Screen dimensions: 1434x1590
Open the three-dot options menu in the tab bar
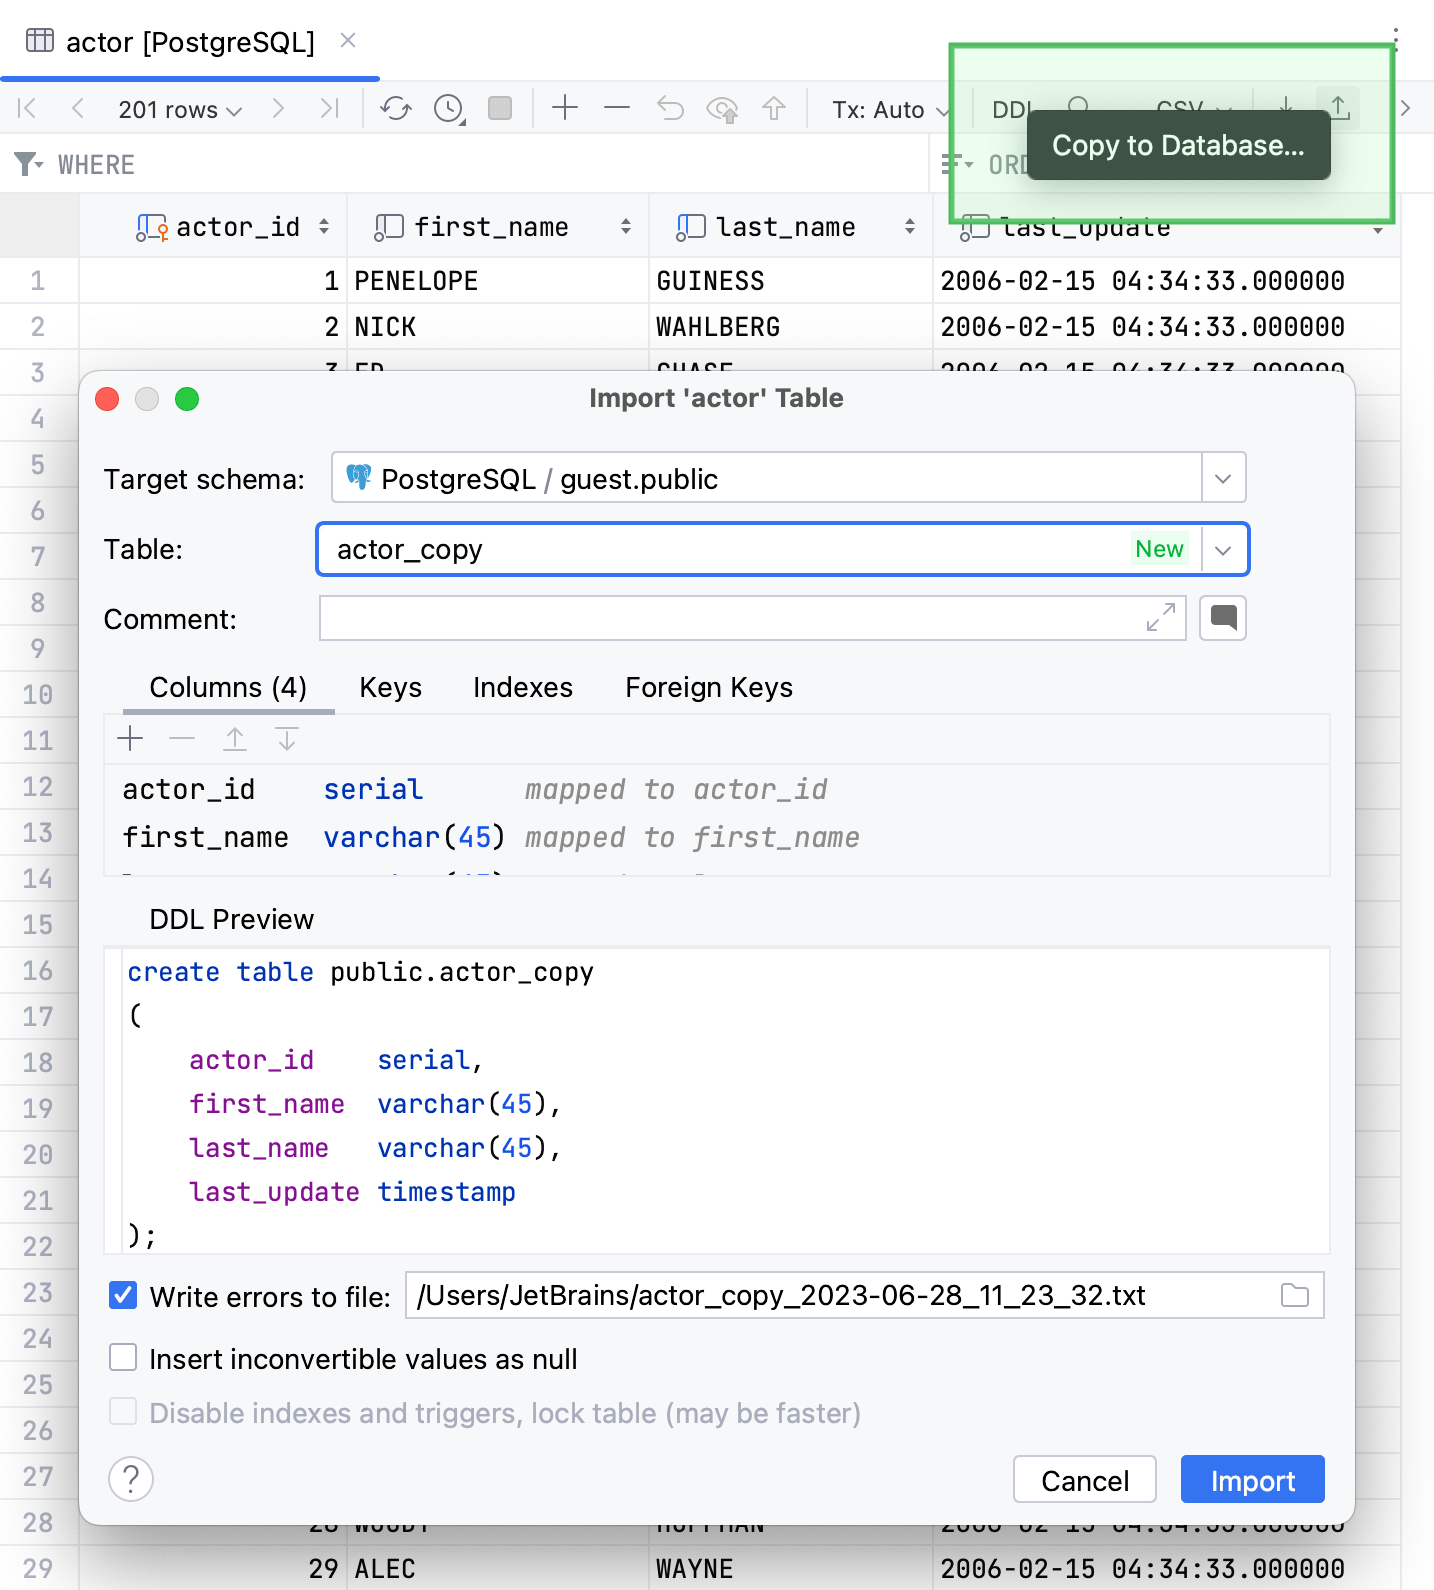[x=1395, y=41]
